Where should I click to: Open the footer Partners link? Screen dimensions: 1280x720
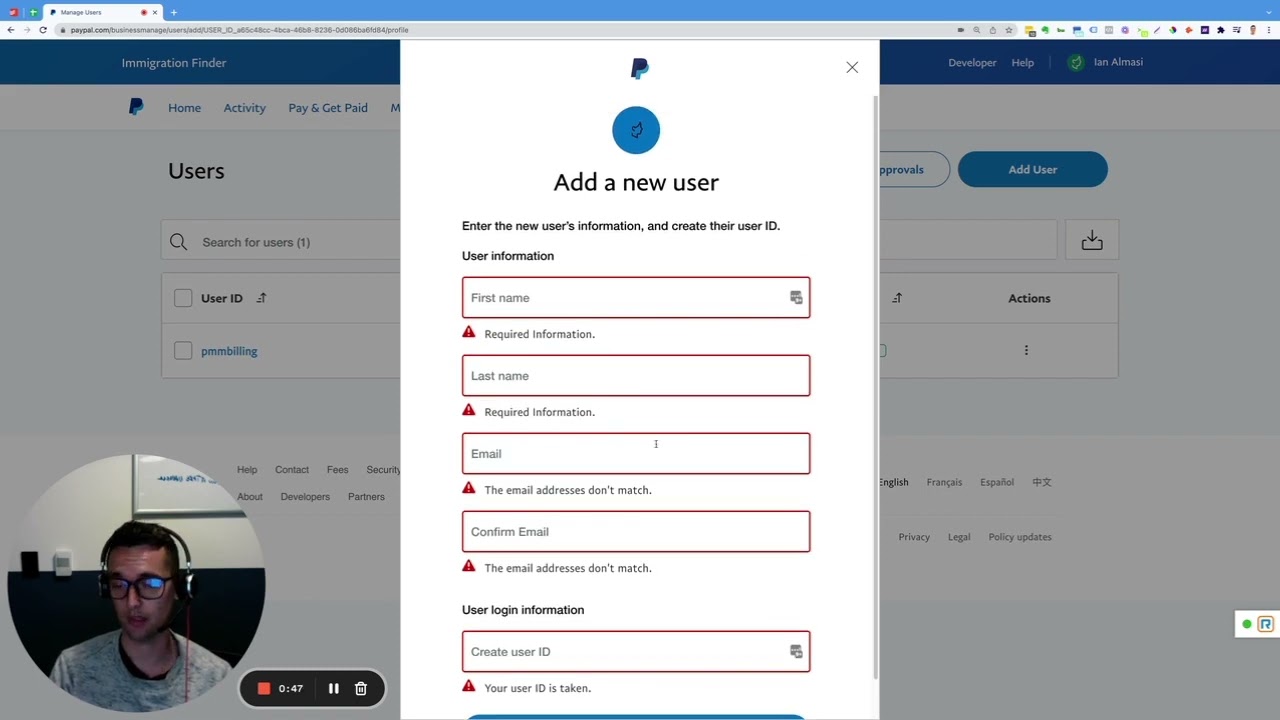coord(366,497)
